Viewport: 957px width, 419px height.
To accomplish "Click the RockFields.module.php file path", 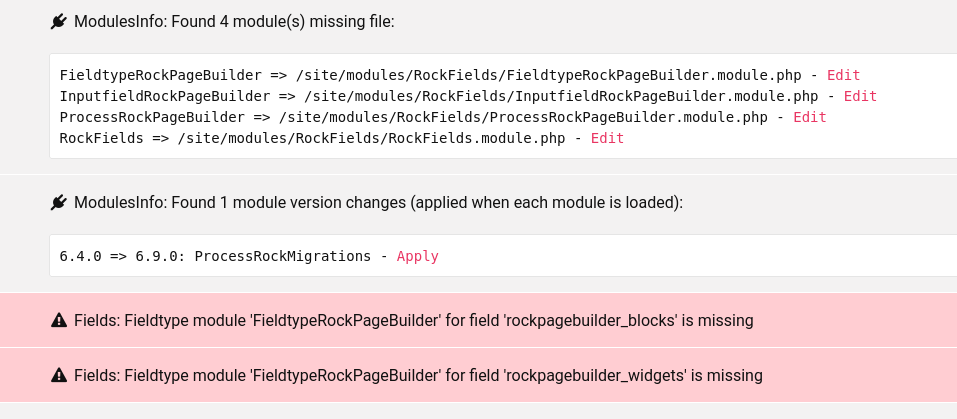I will [371, 138].
